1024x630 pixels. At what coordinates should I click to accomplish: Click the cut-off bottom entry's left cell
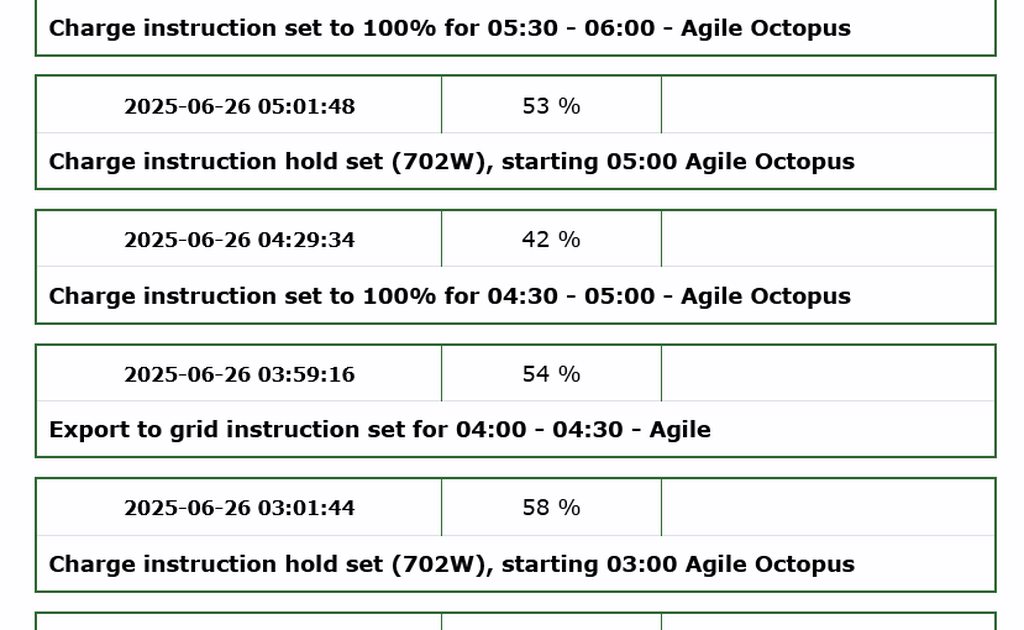coord(239,622)
